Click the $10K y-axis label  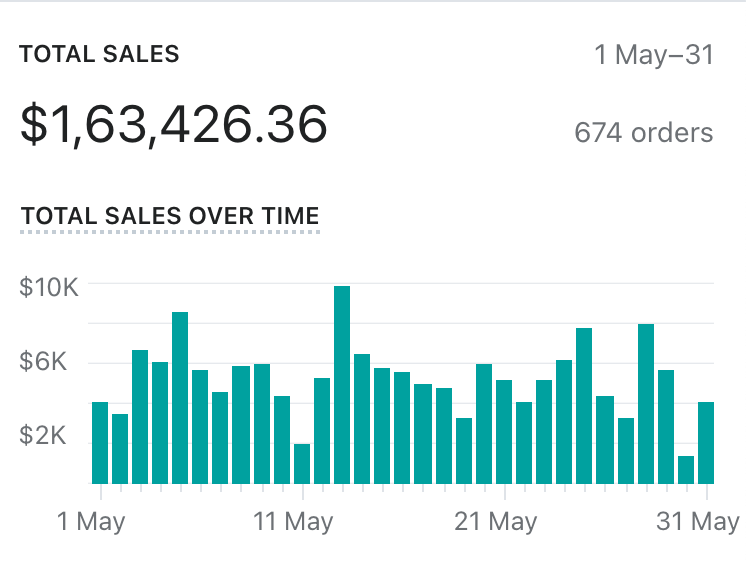(48, 288)
